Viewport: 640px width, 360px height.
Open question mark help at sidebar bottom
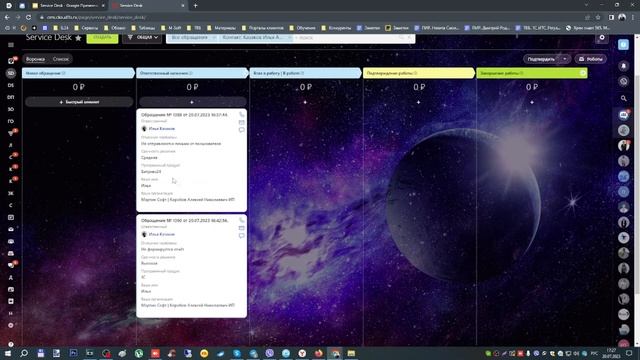(11, 344)
